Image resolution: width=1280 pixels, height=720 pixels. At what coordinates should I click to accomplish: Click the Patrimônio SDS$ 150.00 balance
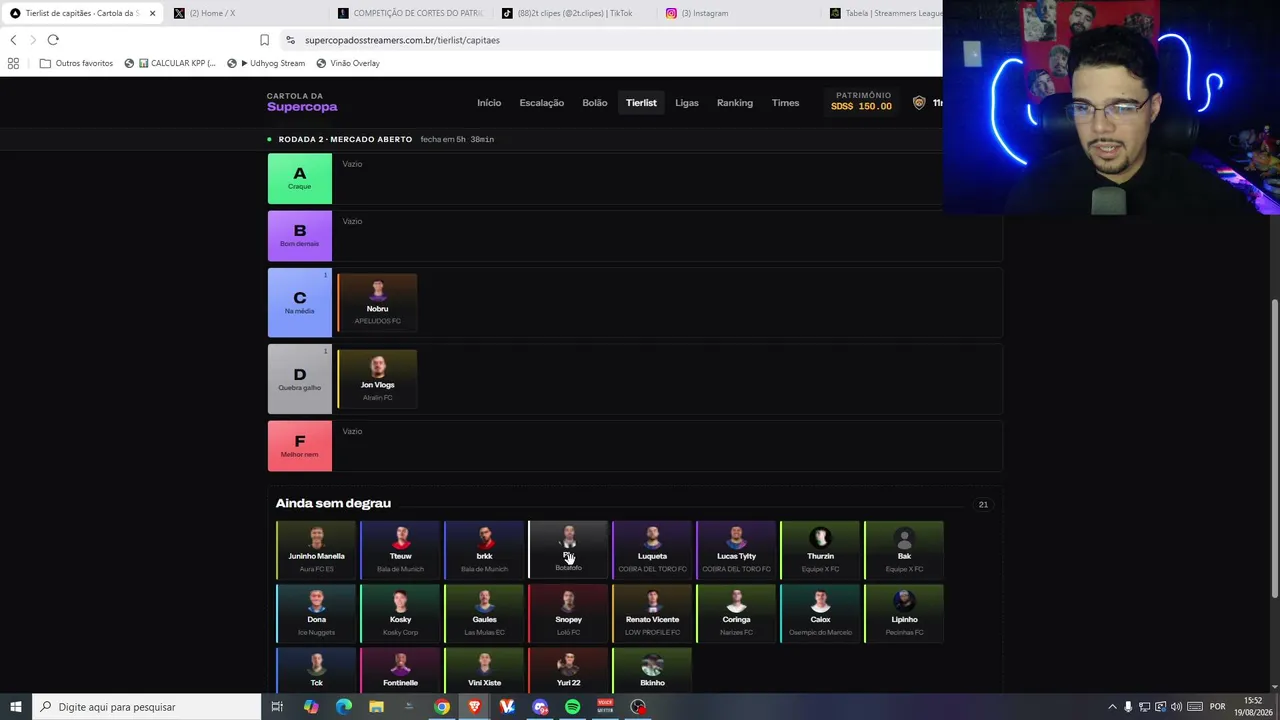coord(861,101)
